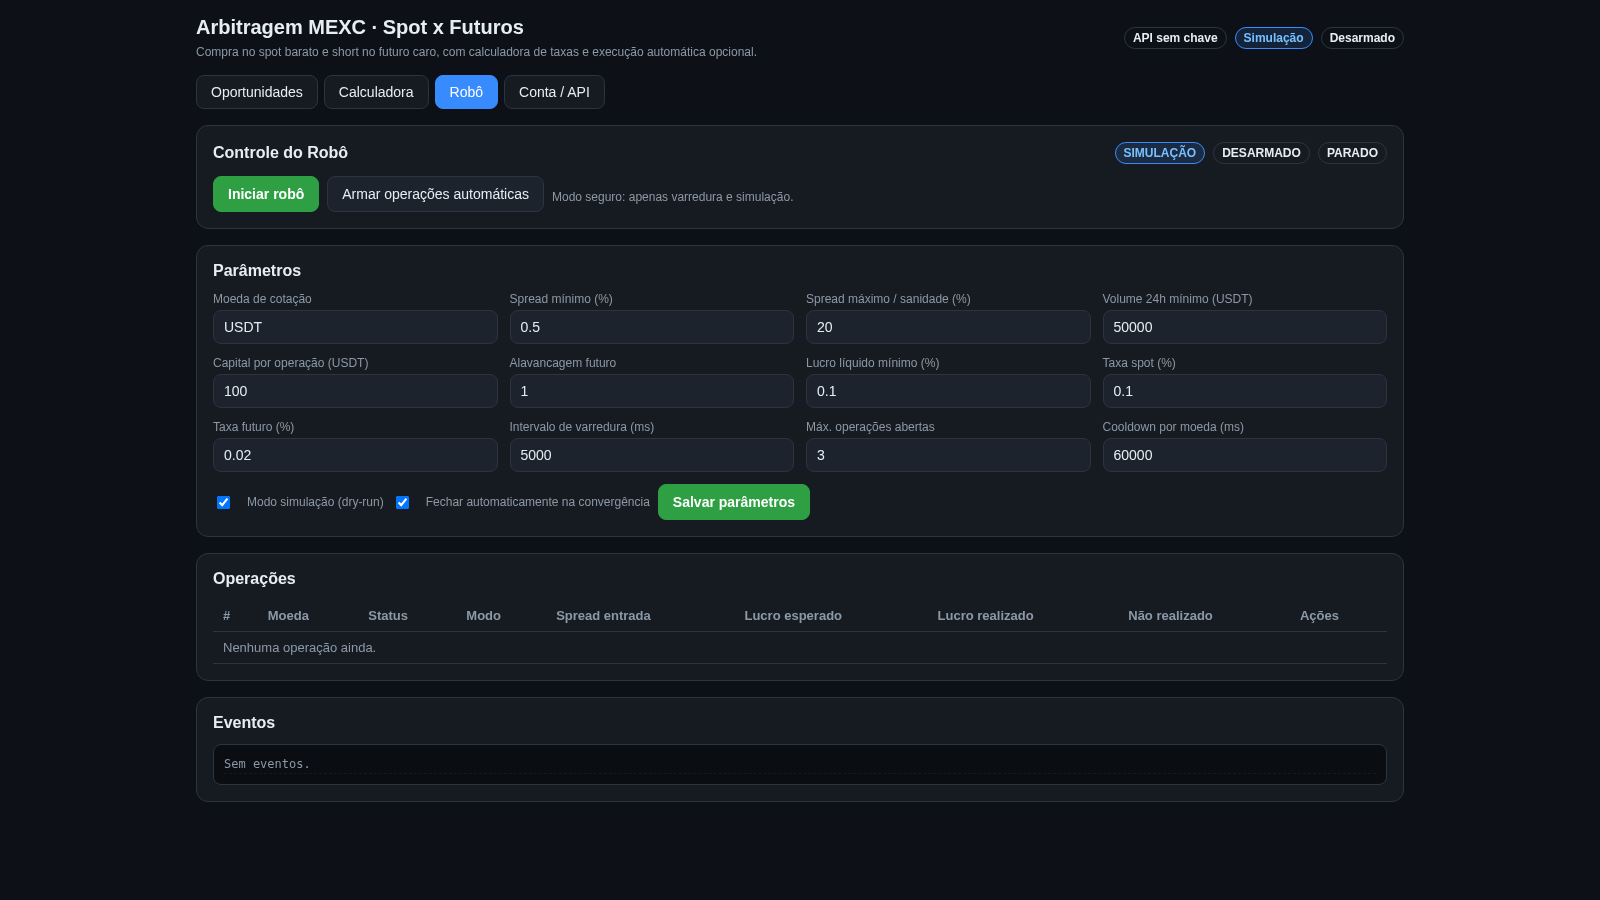Click the Não realizado column header
1600x900 pixels.
tap(1170, 616)
